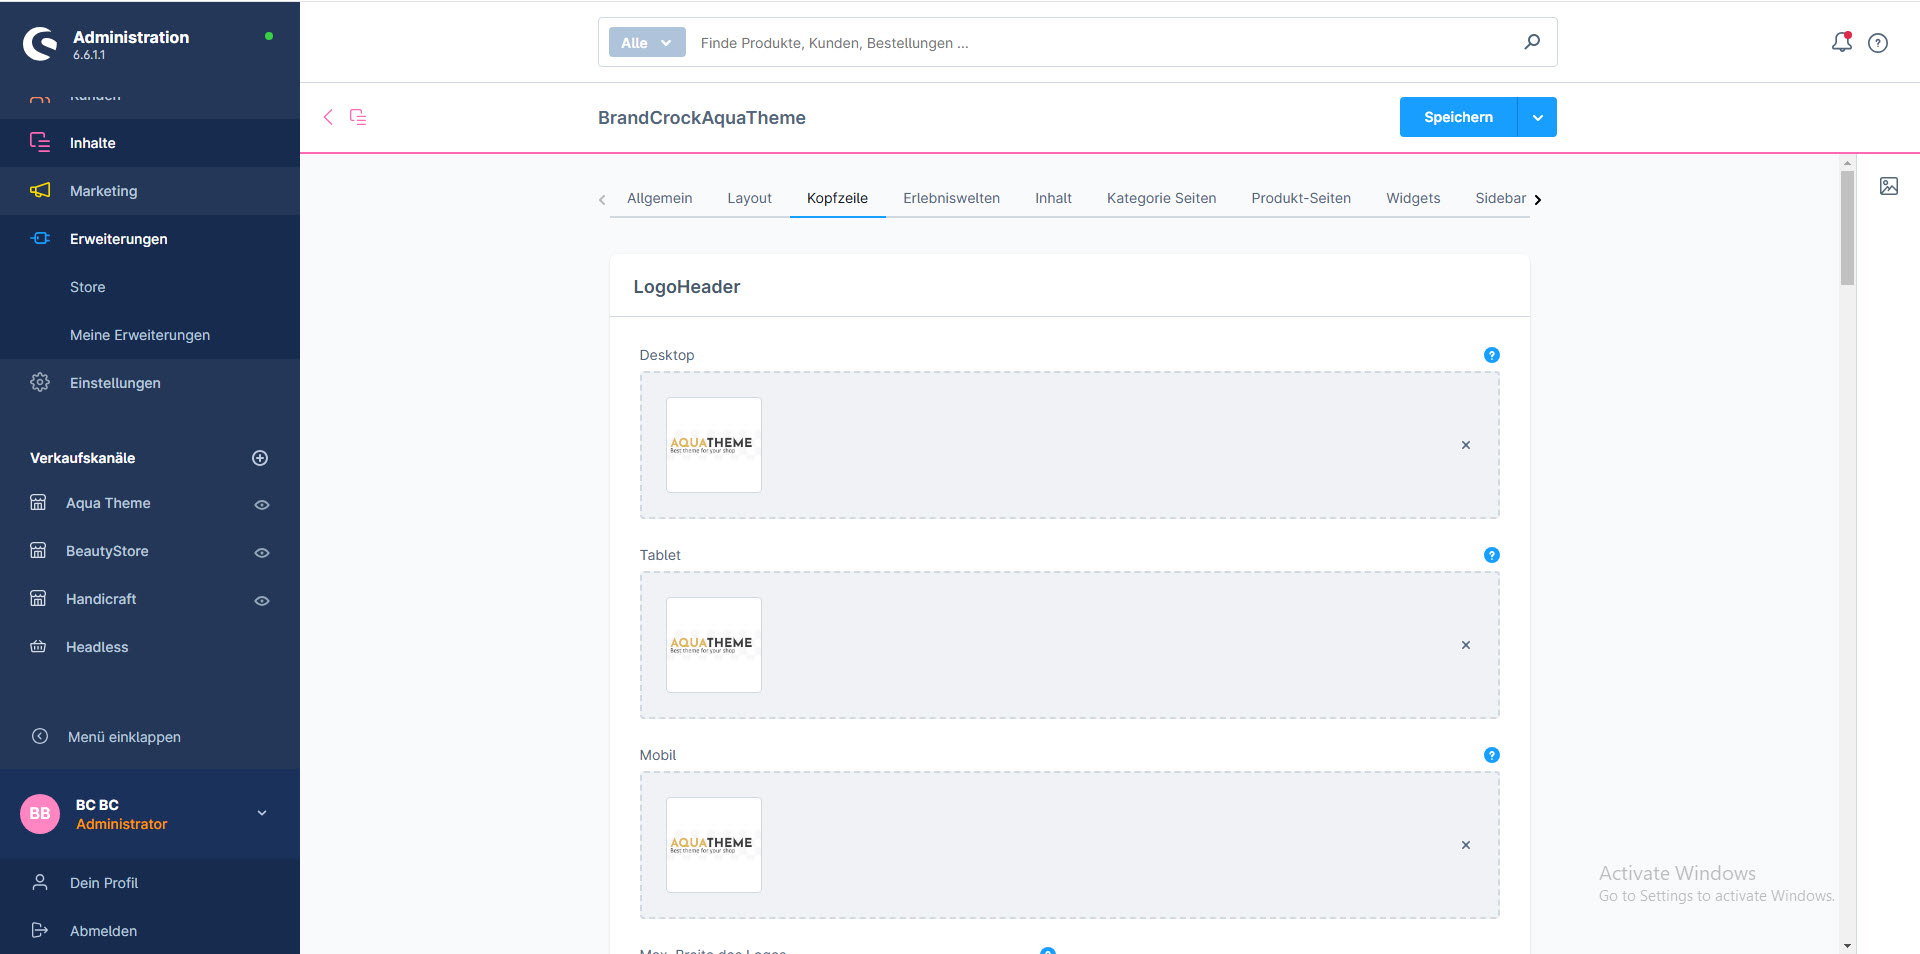The height and width of the screenshot is (954, 1920).
Task: Expand the BC BC user menu
Action: (262, 813)
